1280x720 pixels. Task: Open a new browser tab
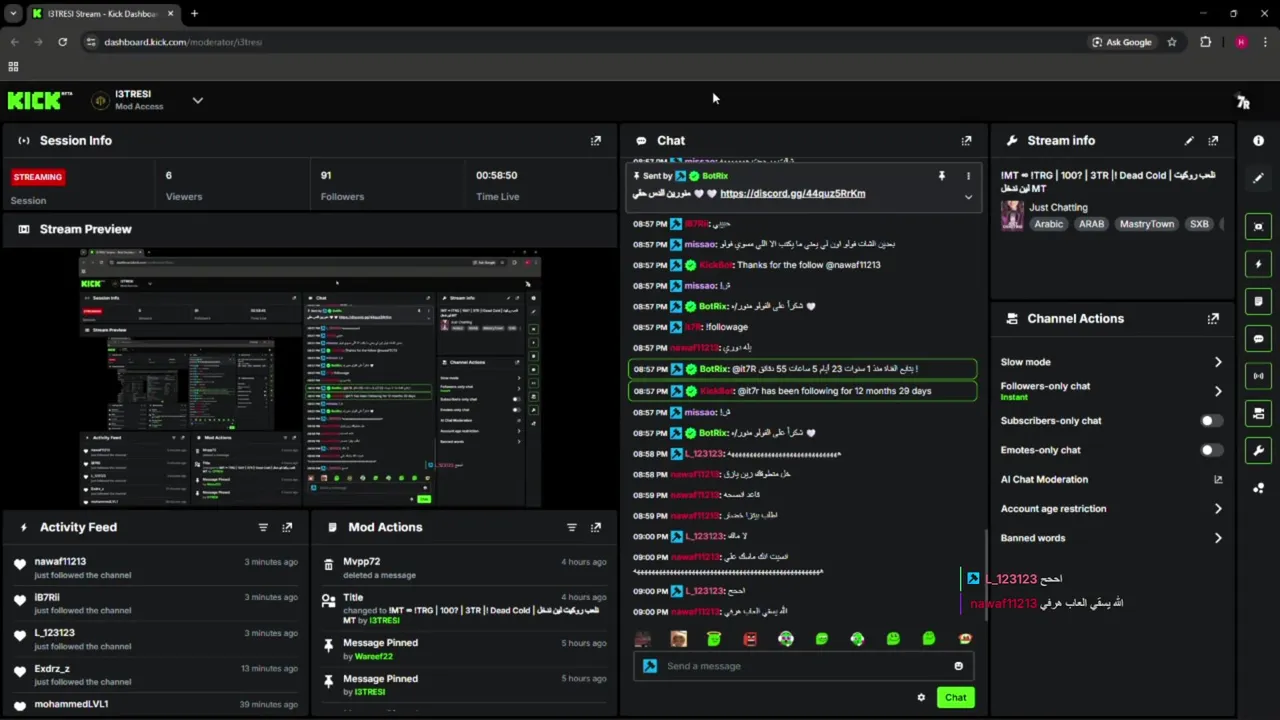tap(194, 14)
